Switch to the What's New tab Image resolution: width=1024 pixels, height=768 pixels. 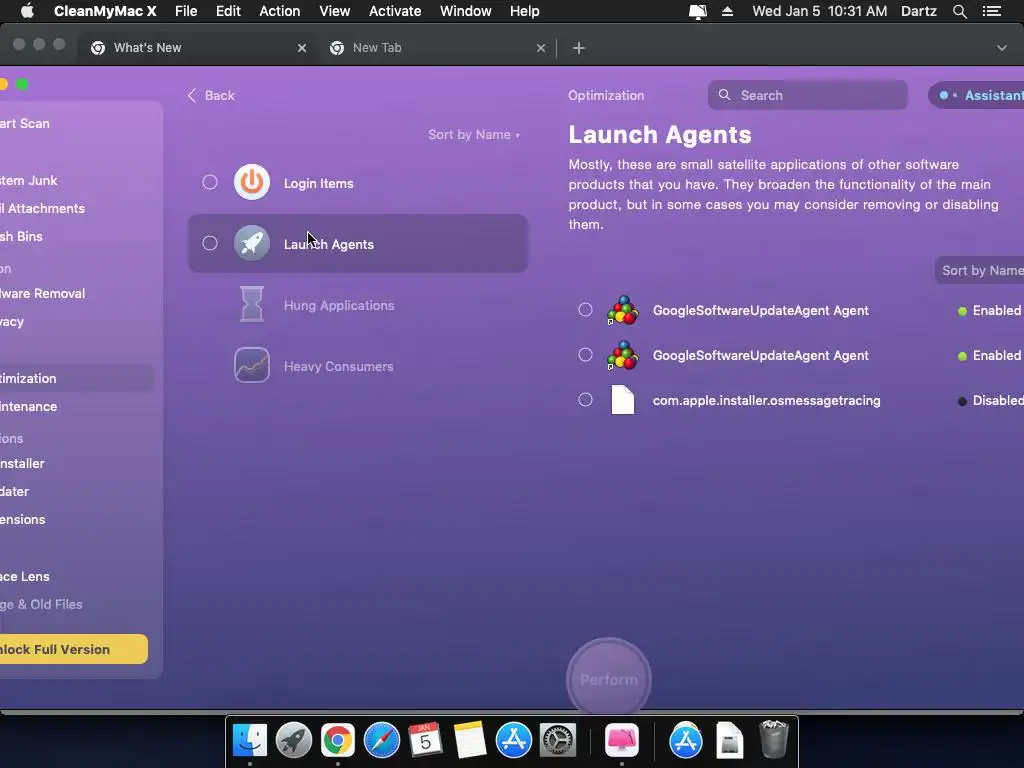[199, 48]
